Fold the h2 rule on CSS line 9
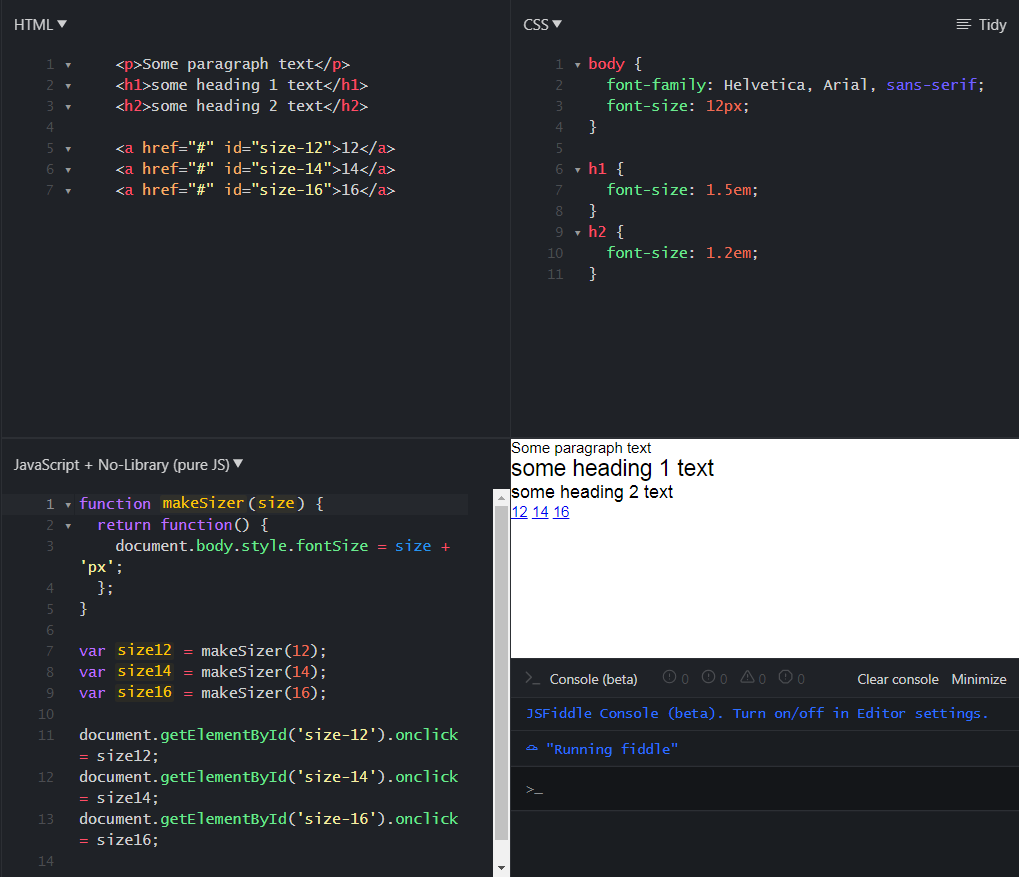 [x=577, y=233]
